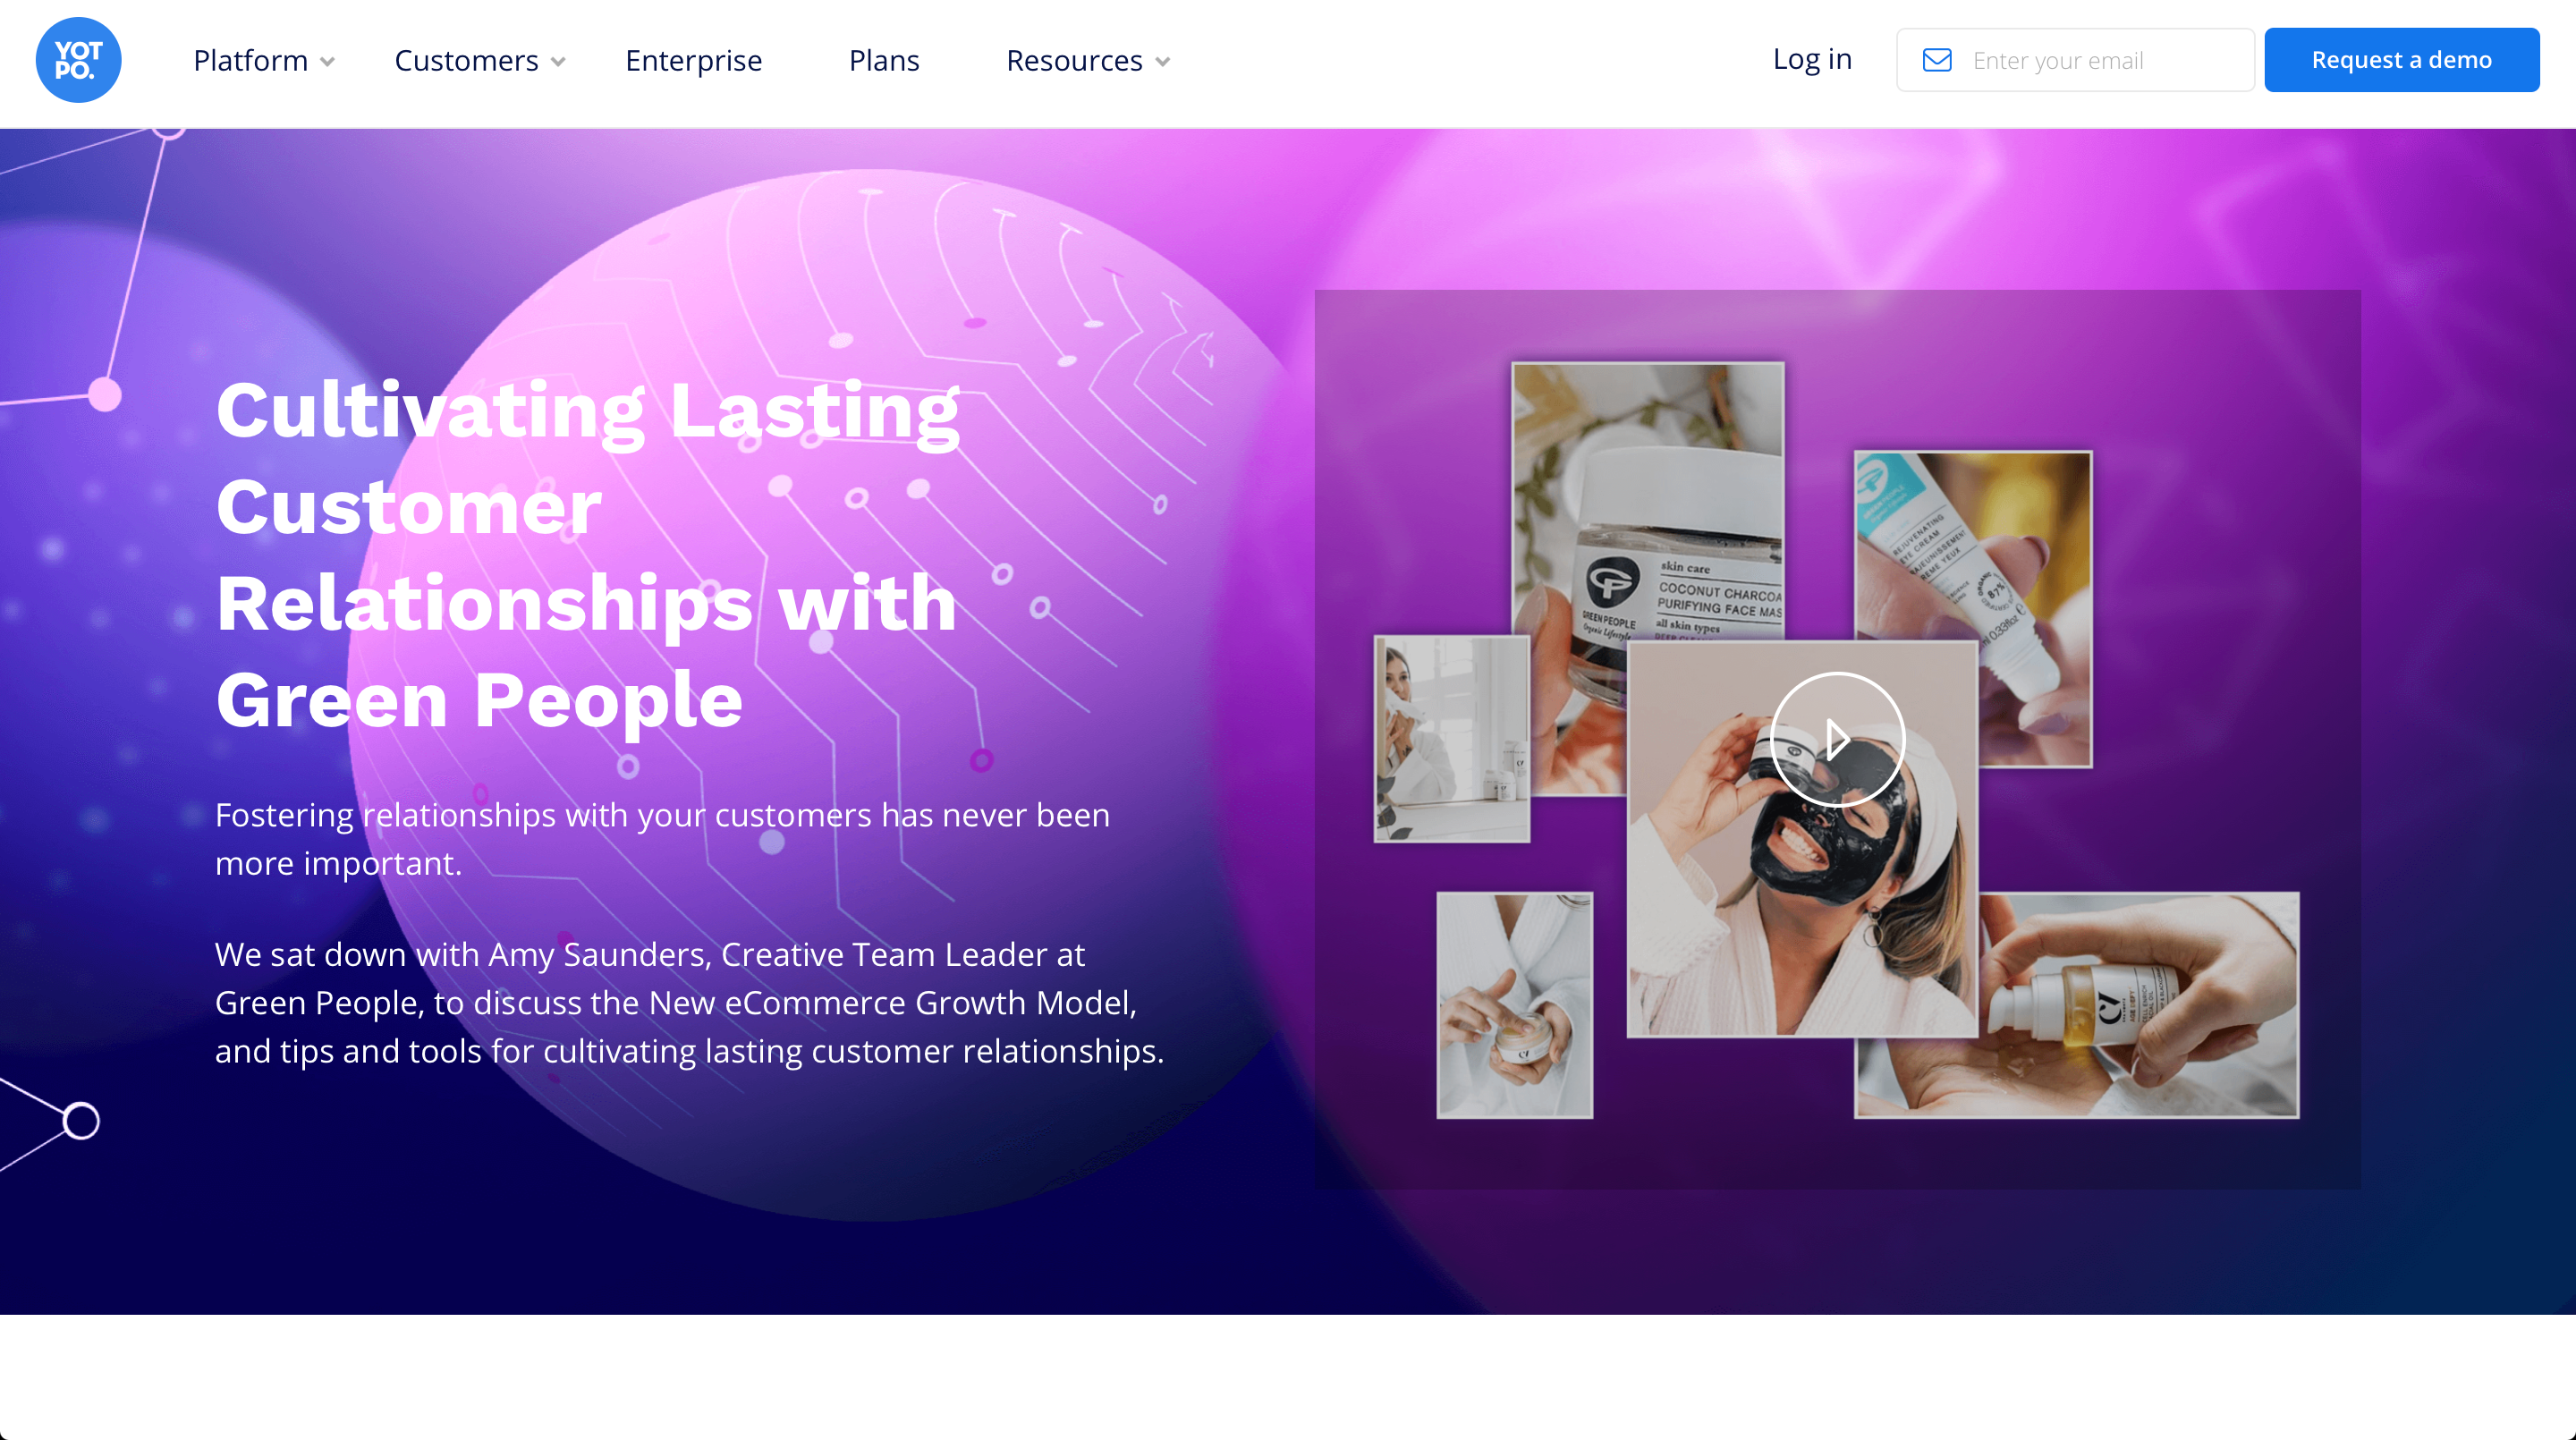Open the charcoal face mask jar photo
Screen dimensions: 2576x1440
coord(1647,500)
